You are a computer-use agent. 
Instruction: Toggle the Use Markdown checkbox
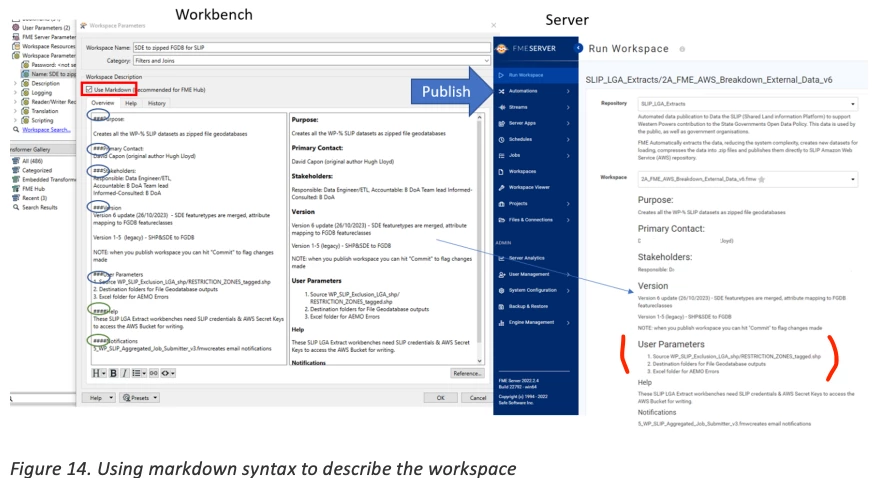89,89
